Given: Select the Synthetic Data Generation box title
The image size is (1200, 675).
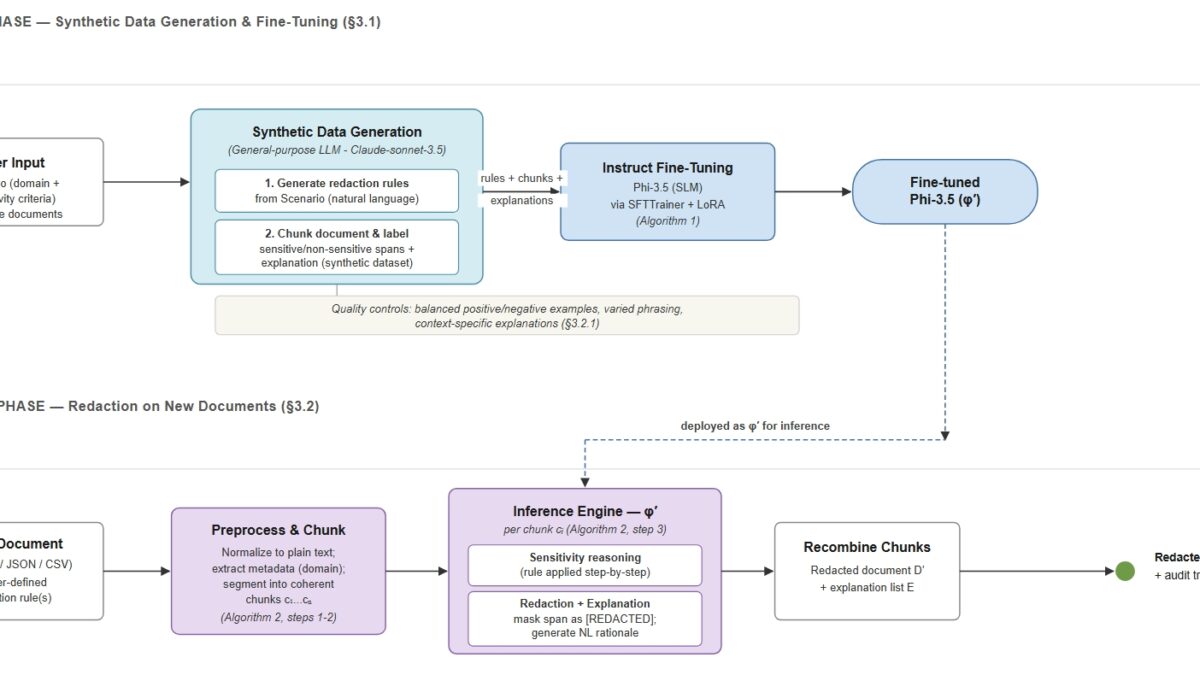Looking at the screenshot, I should pos(337,132).
